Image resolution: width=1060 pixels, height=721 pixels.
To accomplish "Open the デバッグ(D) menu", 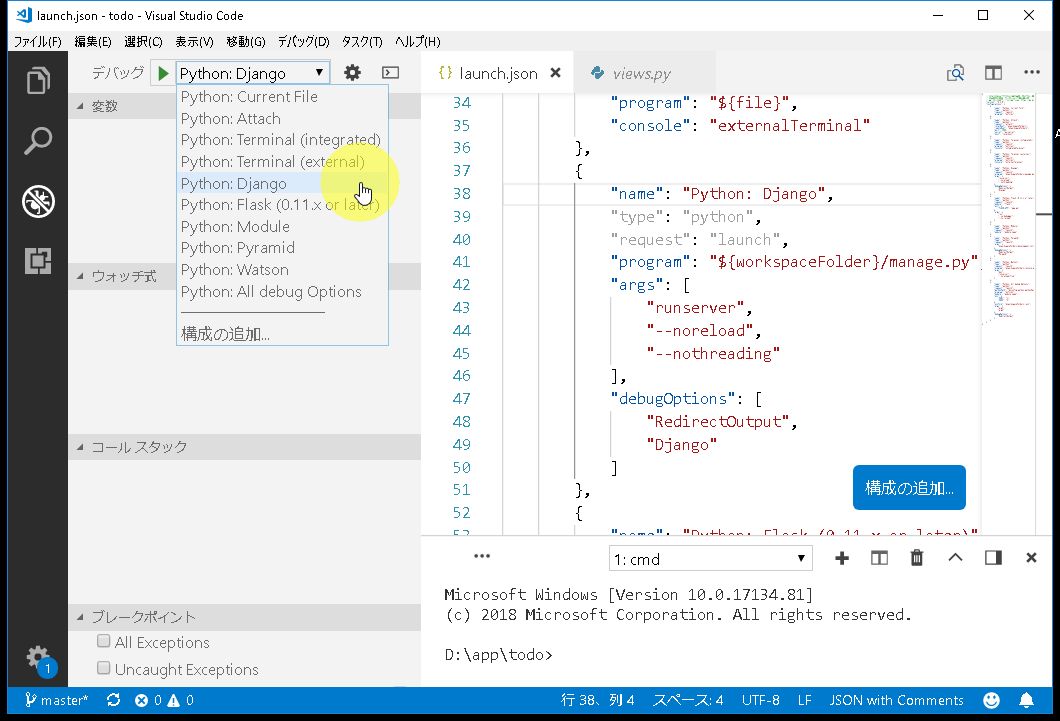I will [x=303, y=42].
